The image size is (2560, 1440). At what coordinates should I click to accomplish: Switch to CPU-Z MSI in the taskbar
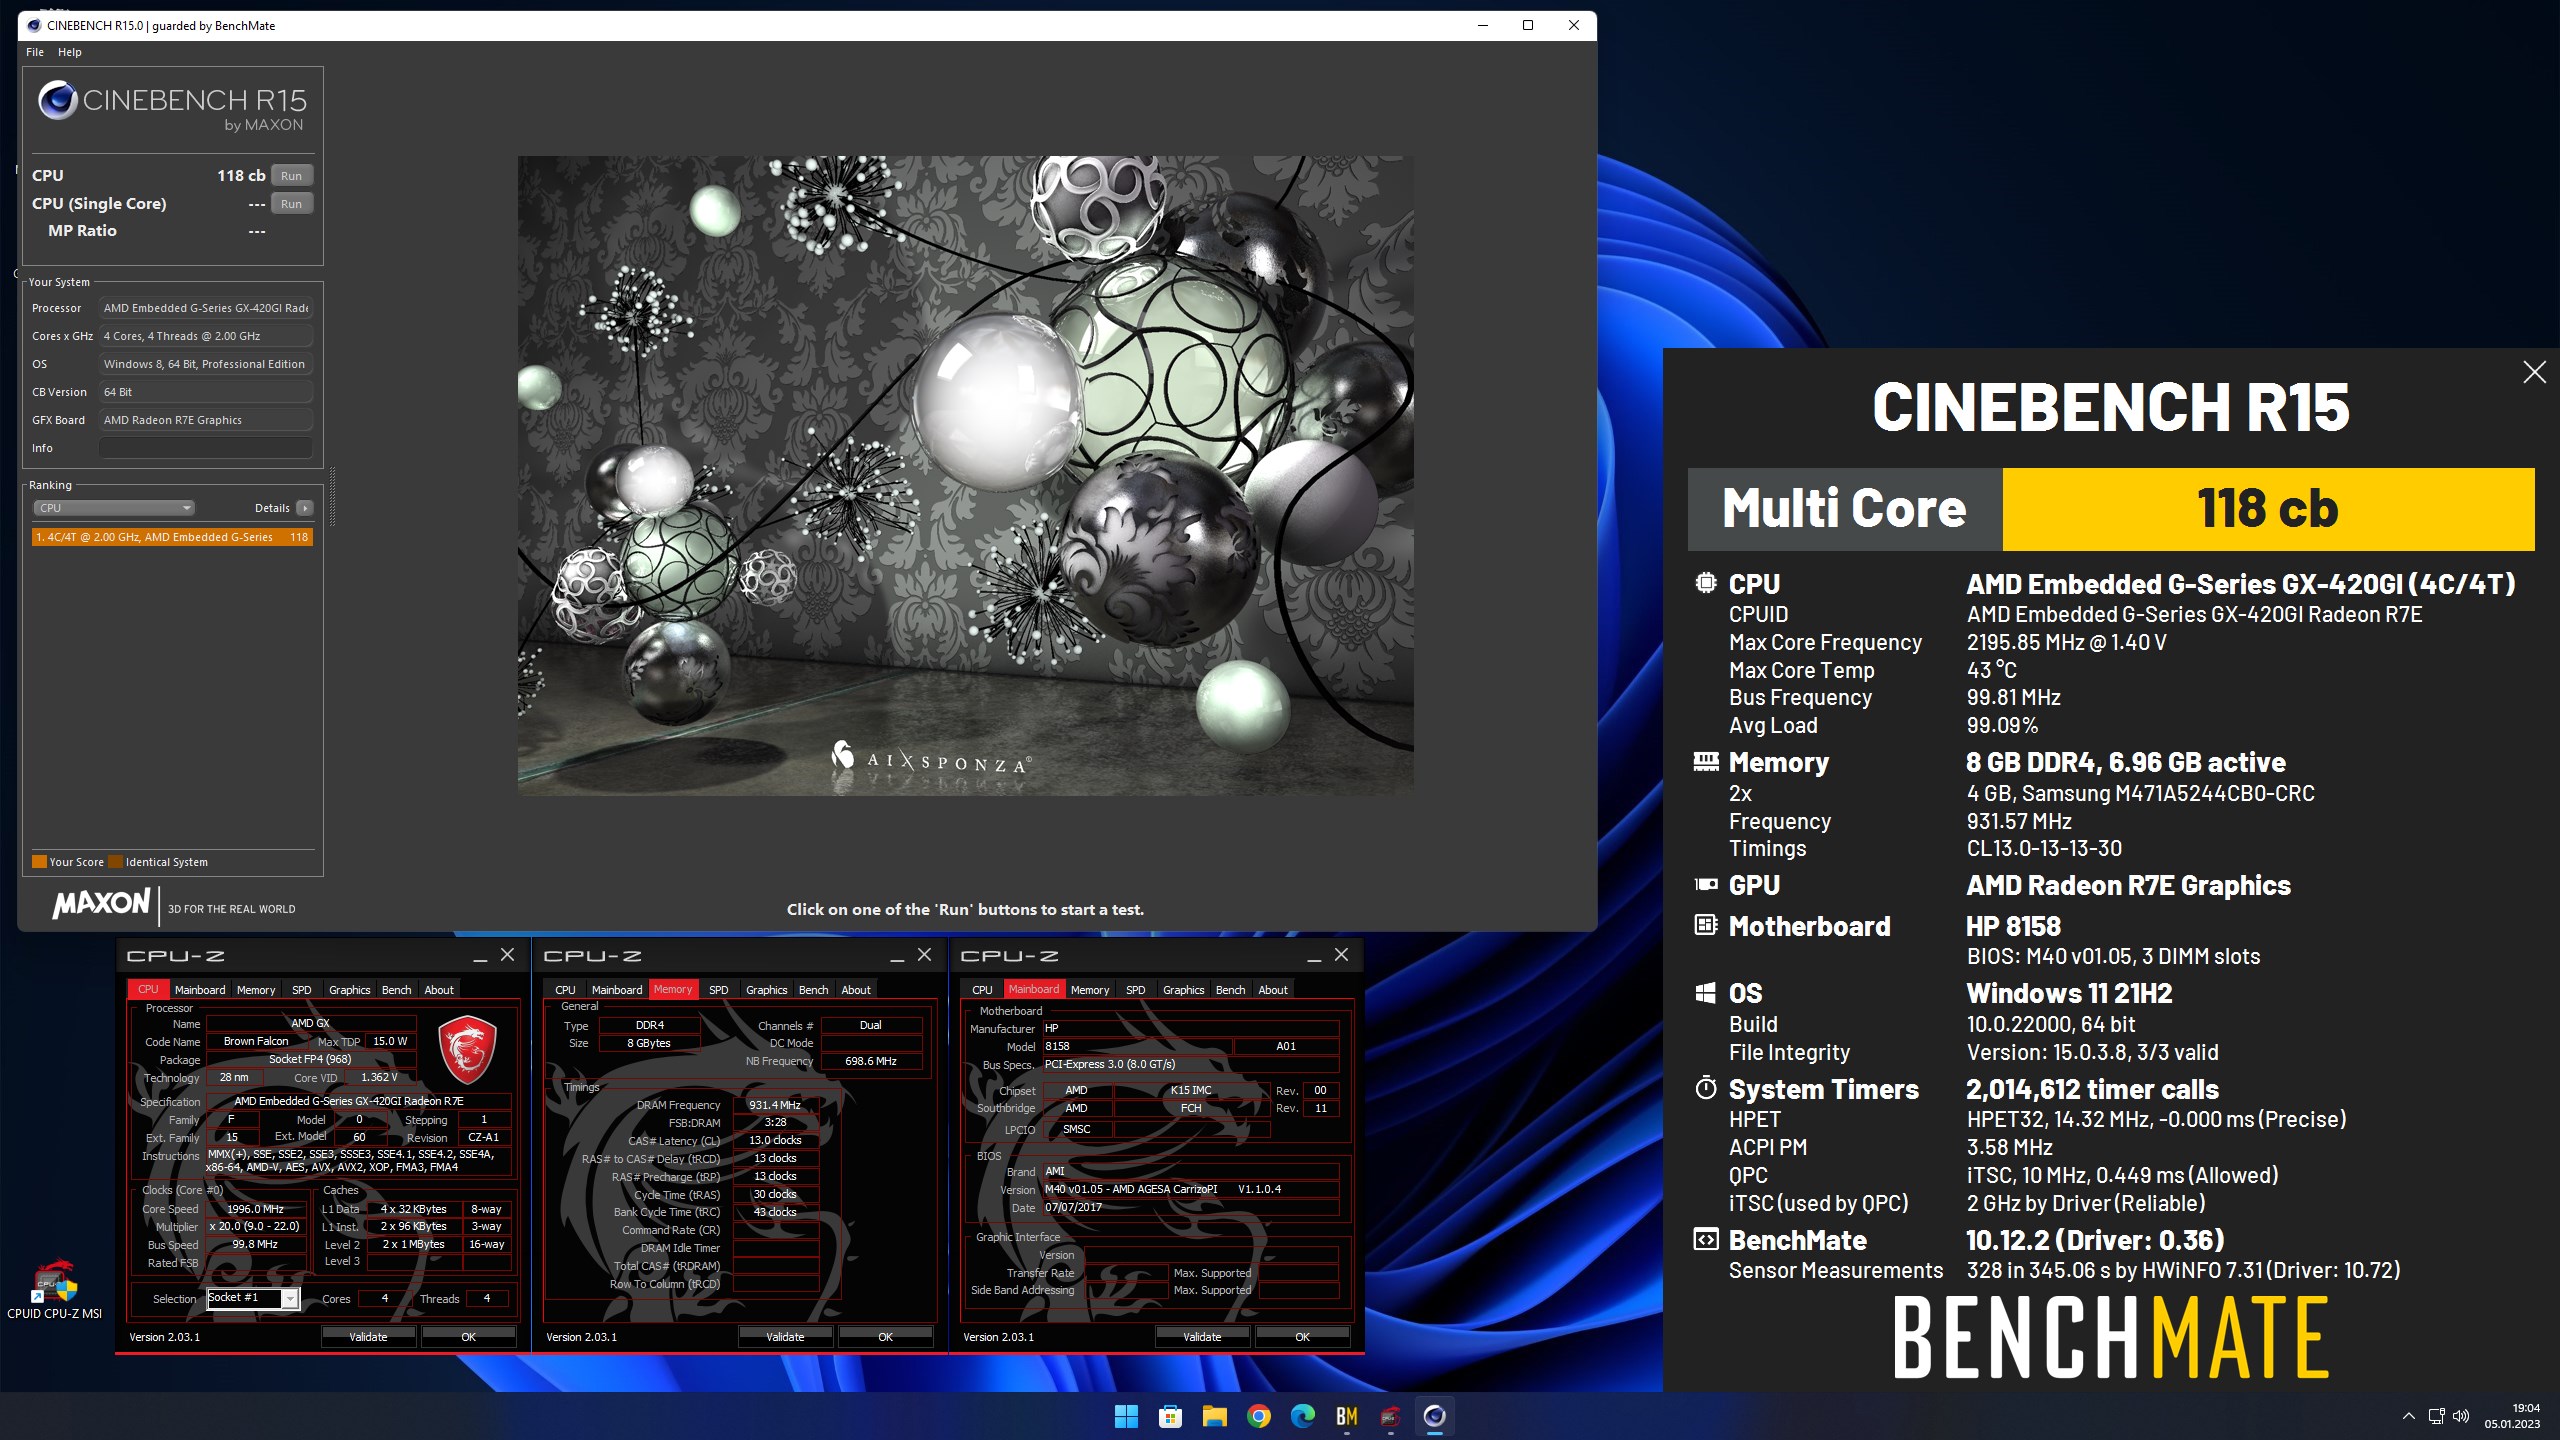click(x=1390, y=1416)
